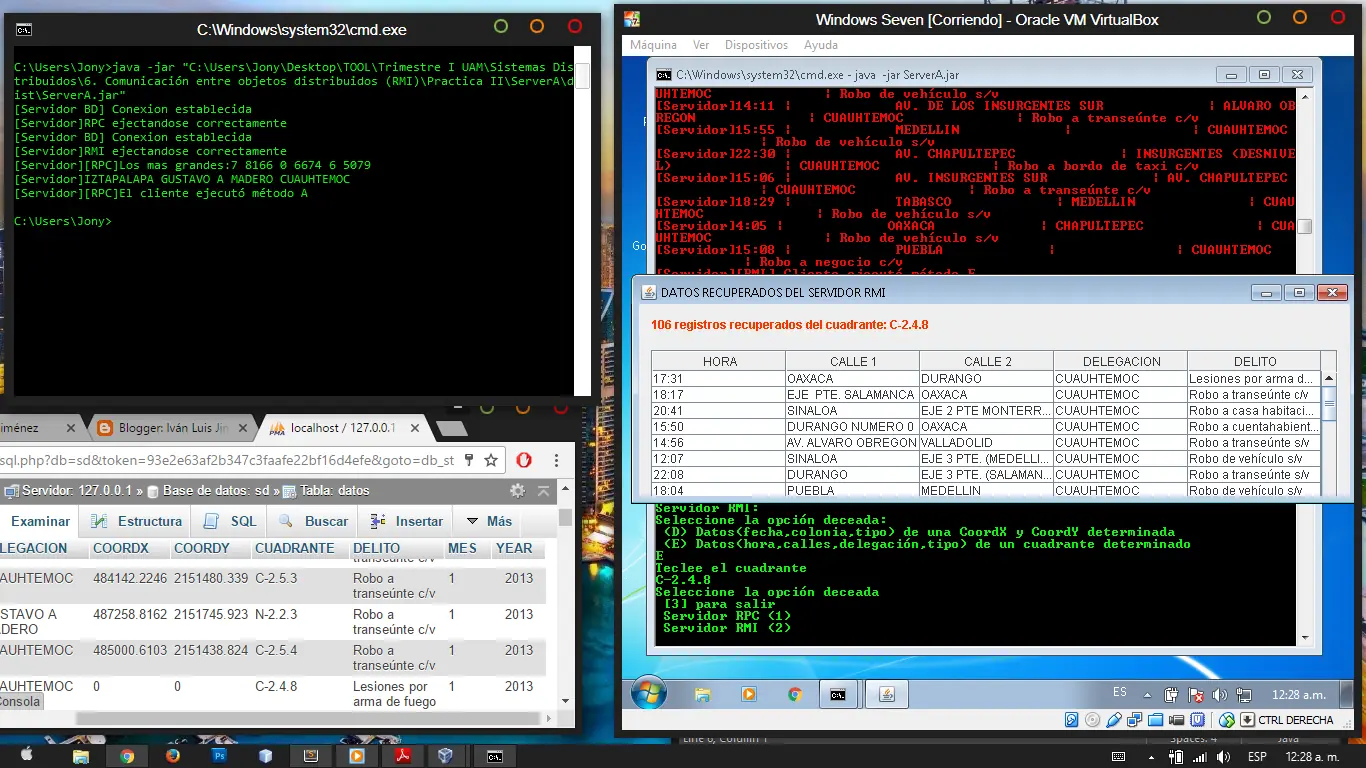Image resolution: width=1366 pixels, height=768 pixels.
Task: Click the Windows 7 Start orb
Action: point(649,692)
